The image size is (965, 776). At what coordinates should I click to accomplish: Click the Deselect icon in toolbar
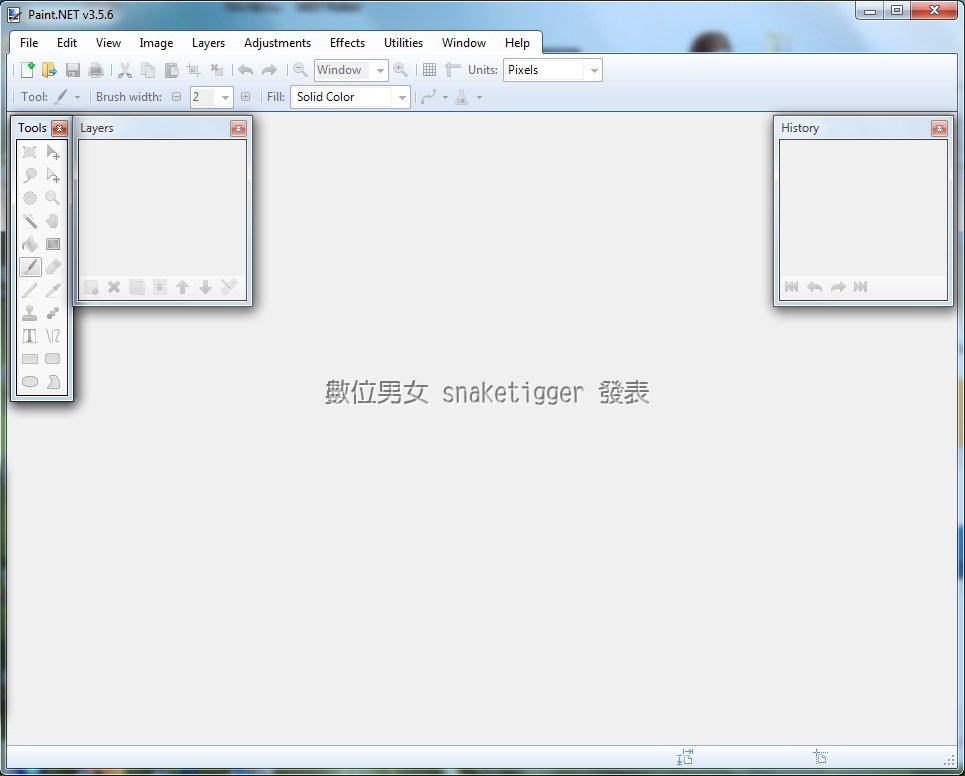[217, 70]
